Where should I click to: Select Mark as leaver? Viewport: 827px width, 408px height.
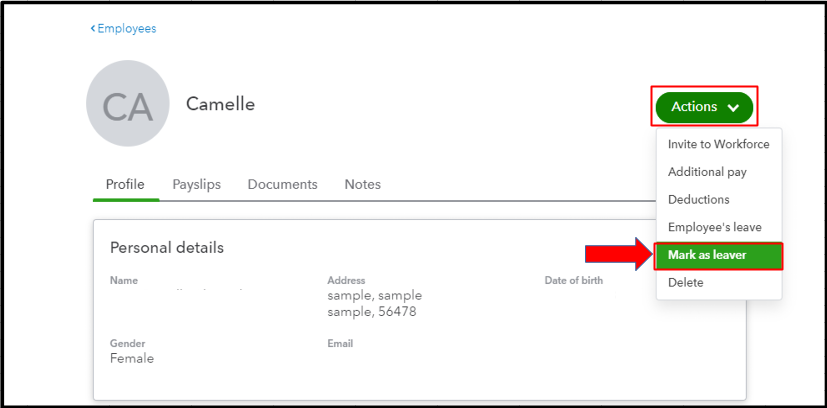coord(718,256)
